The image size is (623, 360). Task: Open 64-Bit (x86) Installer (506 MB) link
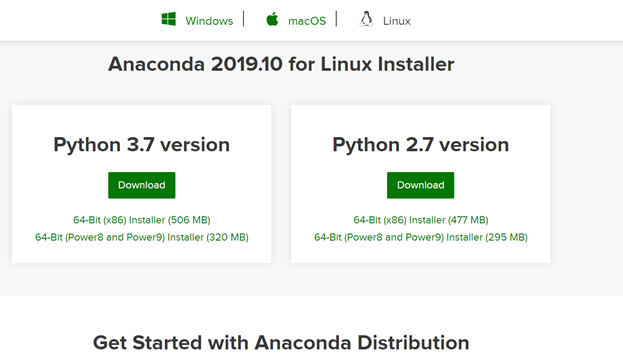[x=141, y=220]
